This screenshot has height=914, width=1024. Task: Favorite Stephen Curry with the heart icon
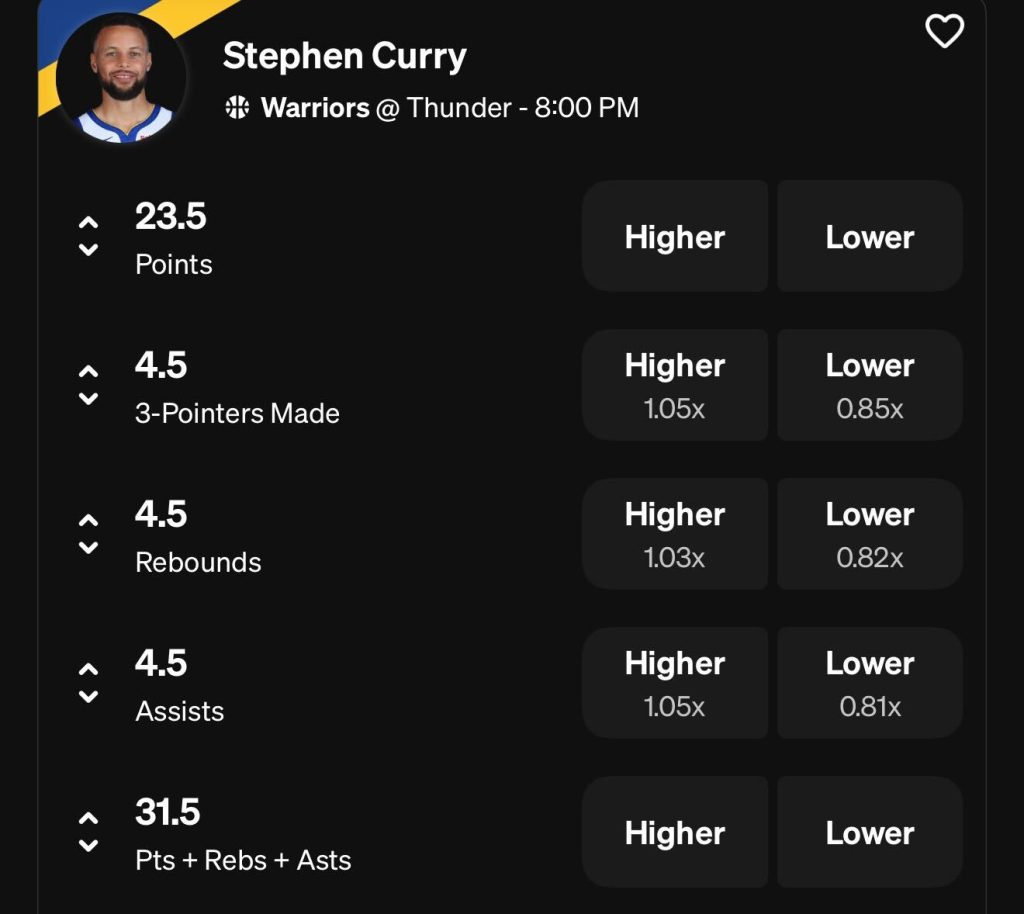tap(943, 33)
